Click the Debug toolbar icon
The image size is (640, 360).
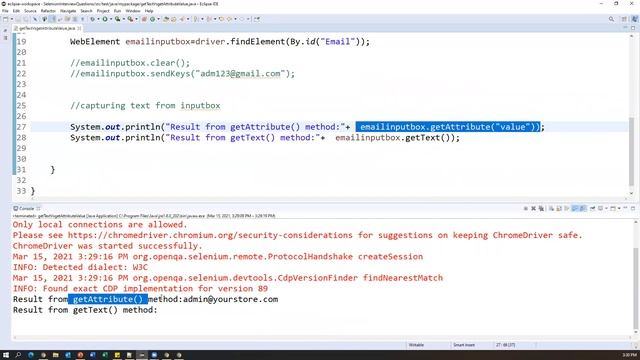pyautogui.click(x=93, y=19)
